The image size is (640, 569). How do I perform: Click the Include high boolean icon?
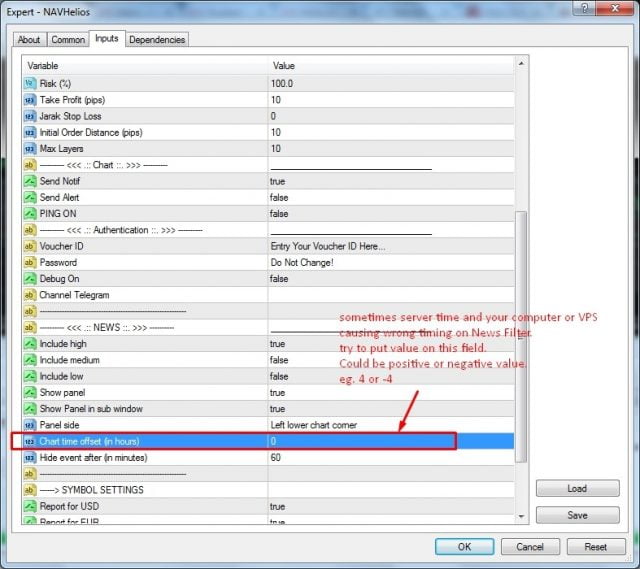coord(30,344)
